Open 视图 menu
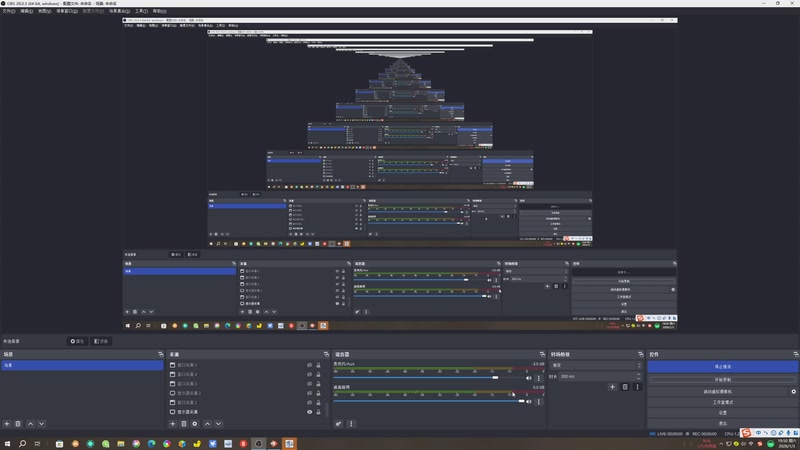 coord(45,11)
